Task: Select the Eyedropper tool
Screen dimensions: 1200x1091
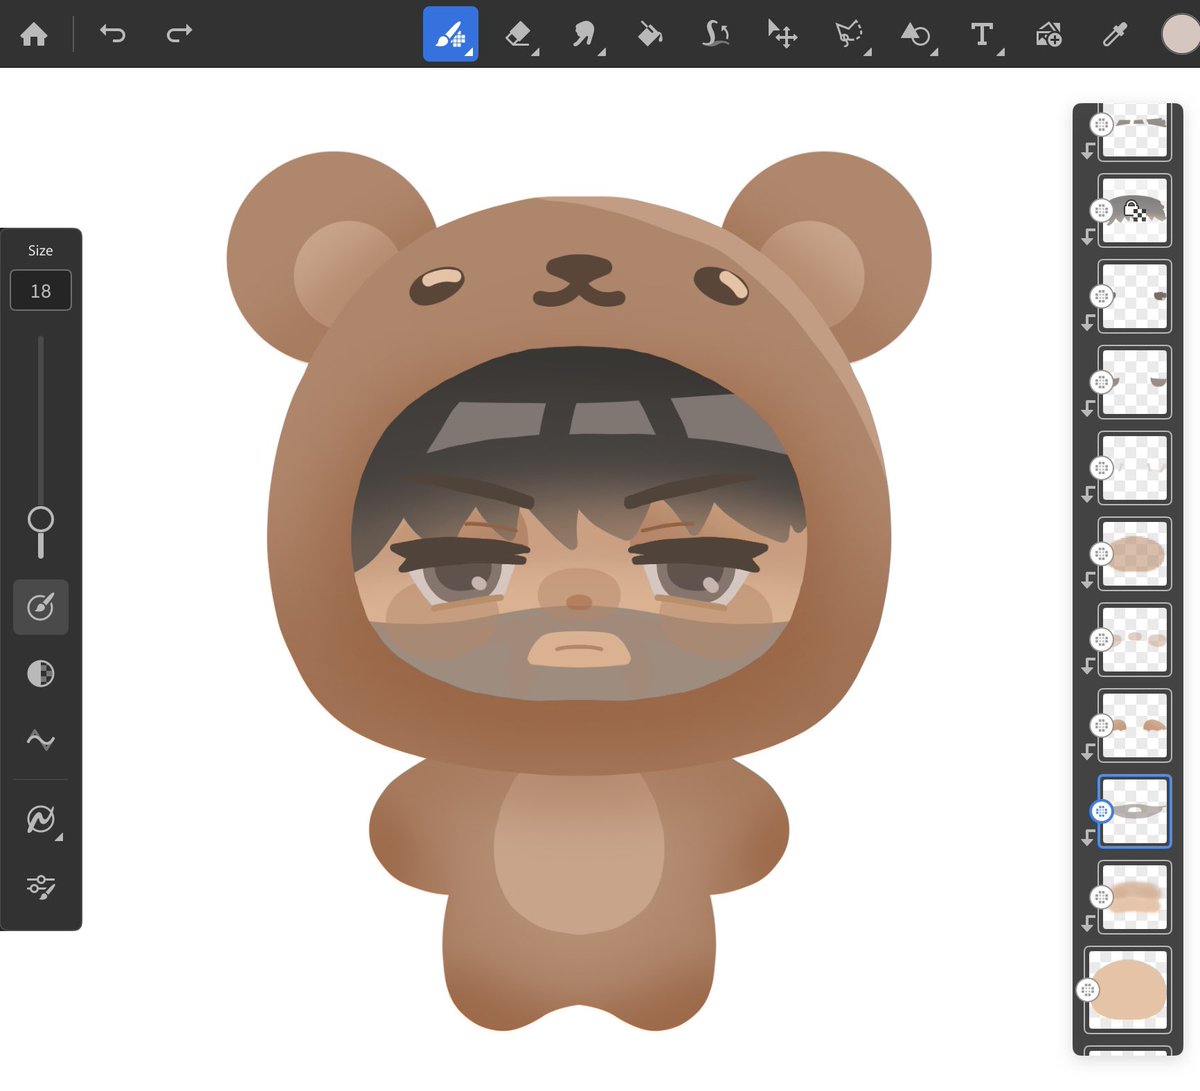Action: (x=1114, y=34)
